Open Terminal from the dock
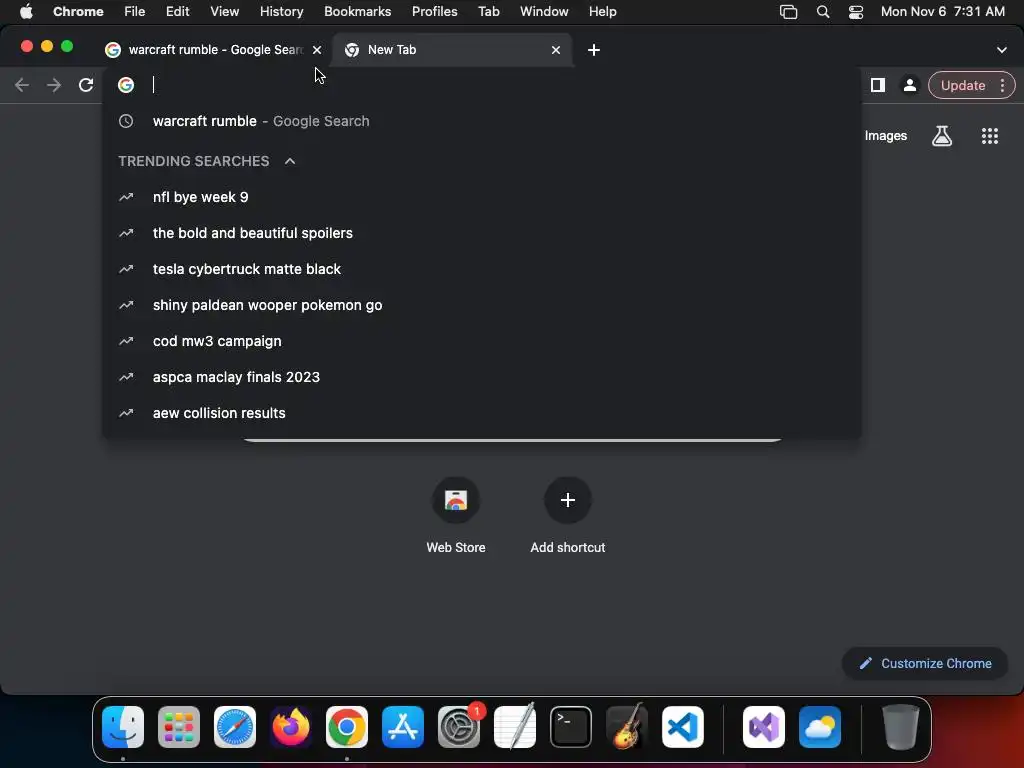Screen dimensions: 1024x768 [571, 727]
